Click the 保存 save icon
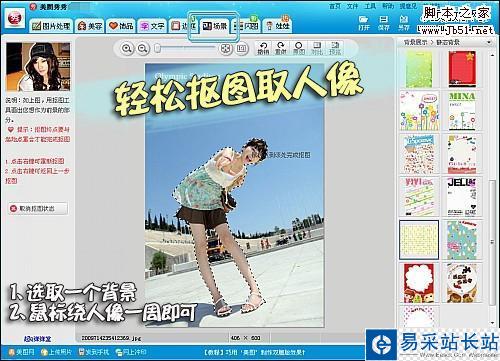Image resolution: width=500 pixels, height=361 pixels. tap(384, 23)
